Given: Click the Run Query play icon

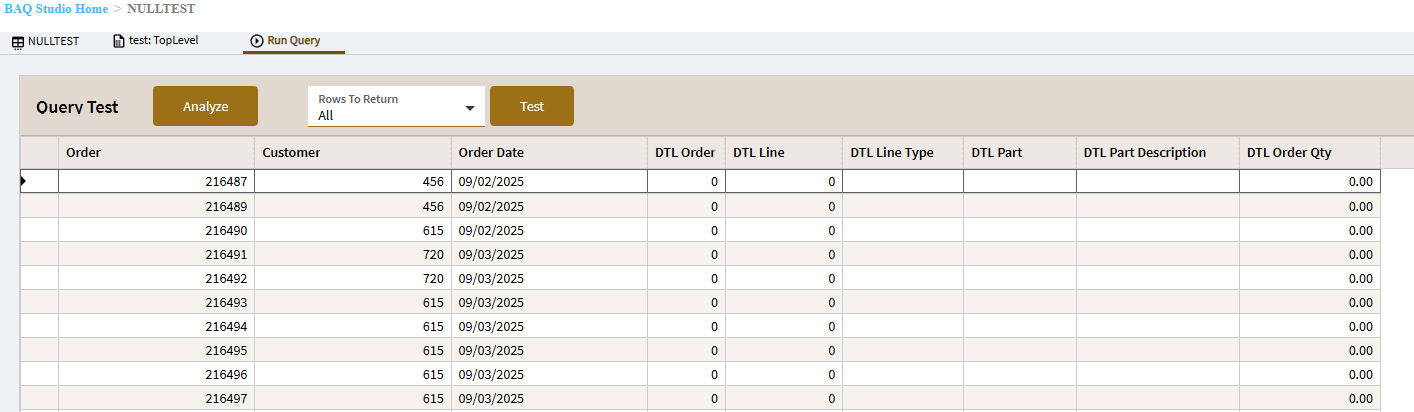Looking at the screenshot, I should [x=257, y=41].
